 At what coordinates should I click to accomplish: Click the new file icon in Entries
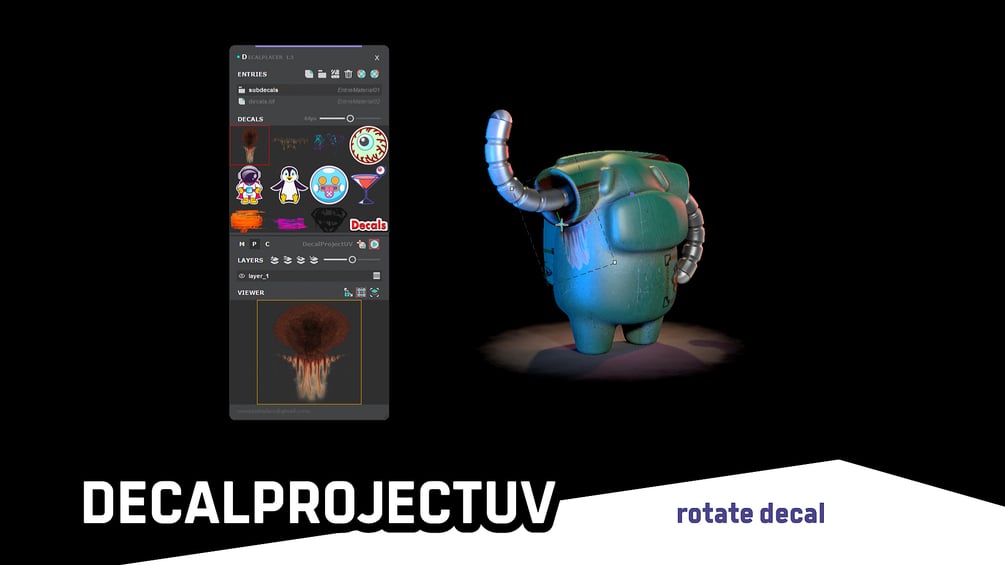tap(309, 74)
